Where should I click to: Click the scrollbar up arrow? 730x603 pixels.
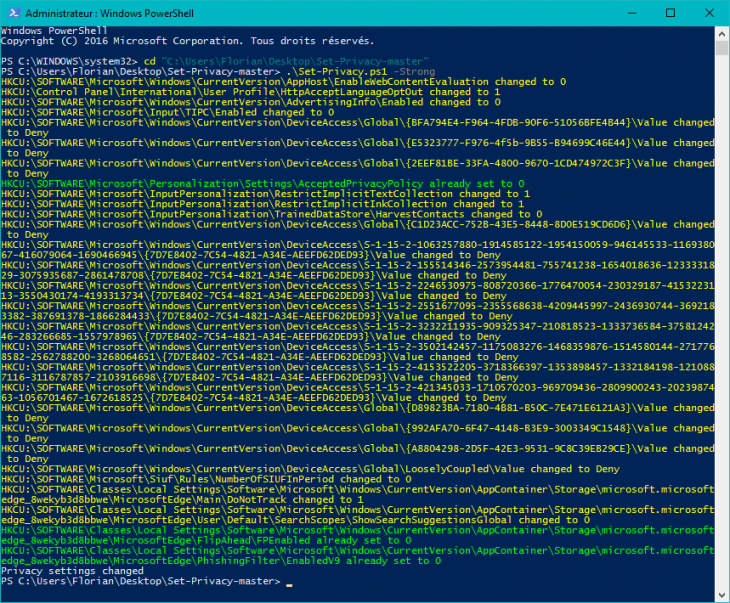[722, 34]
